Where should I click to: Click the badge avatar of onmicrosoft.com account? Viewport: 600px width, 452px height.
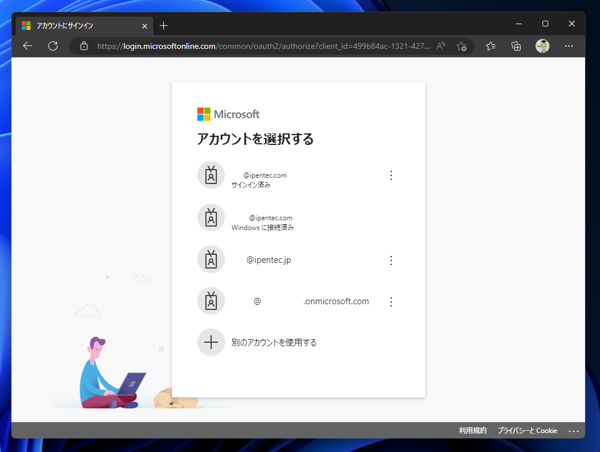(x=211, y=301)
